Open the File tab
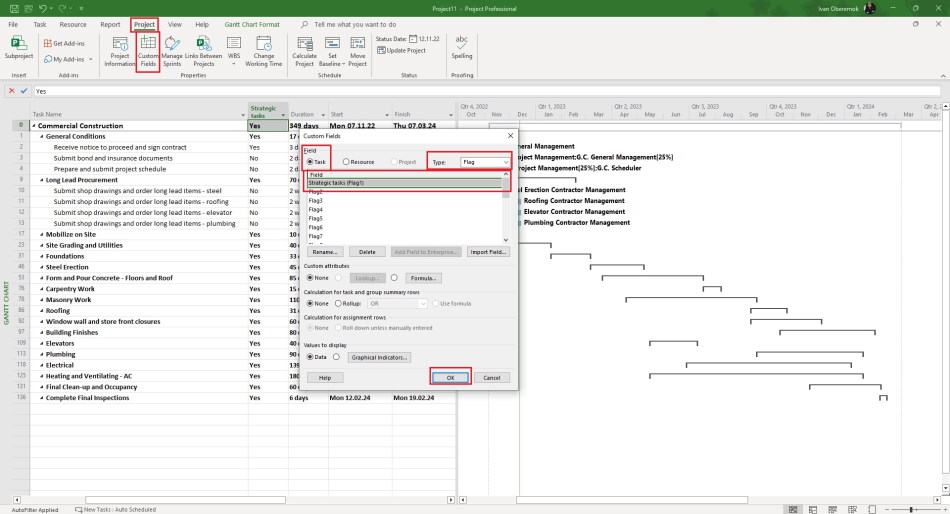This screenshot has height=514, width=950. click(x=13, y=25)
